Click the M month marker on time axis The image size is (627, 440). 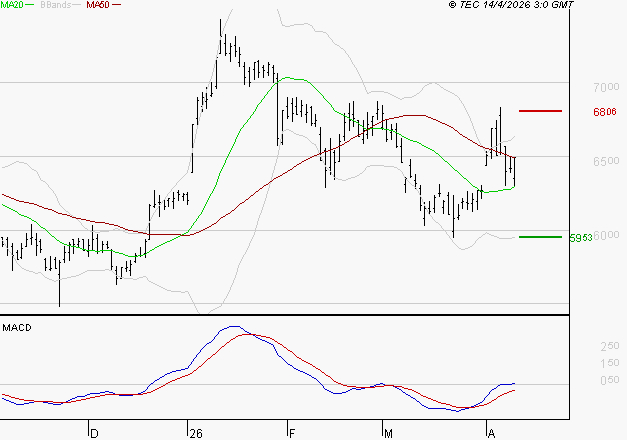point(388,434)
